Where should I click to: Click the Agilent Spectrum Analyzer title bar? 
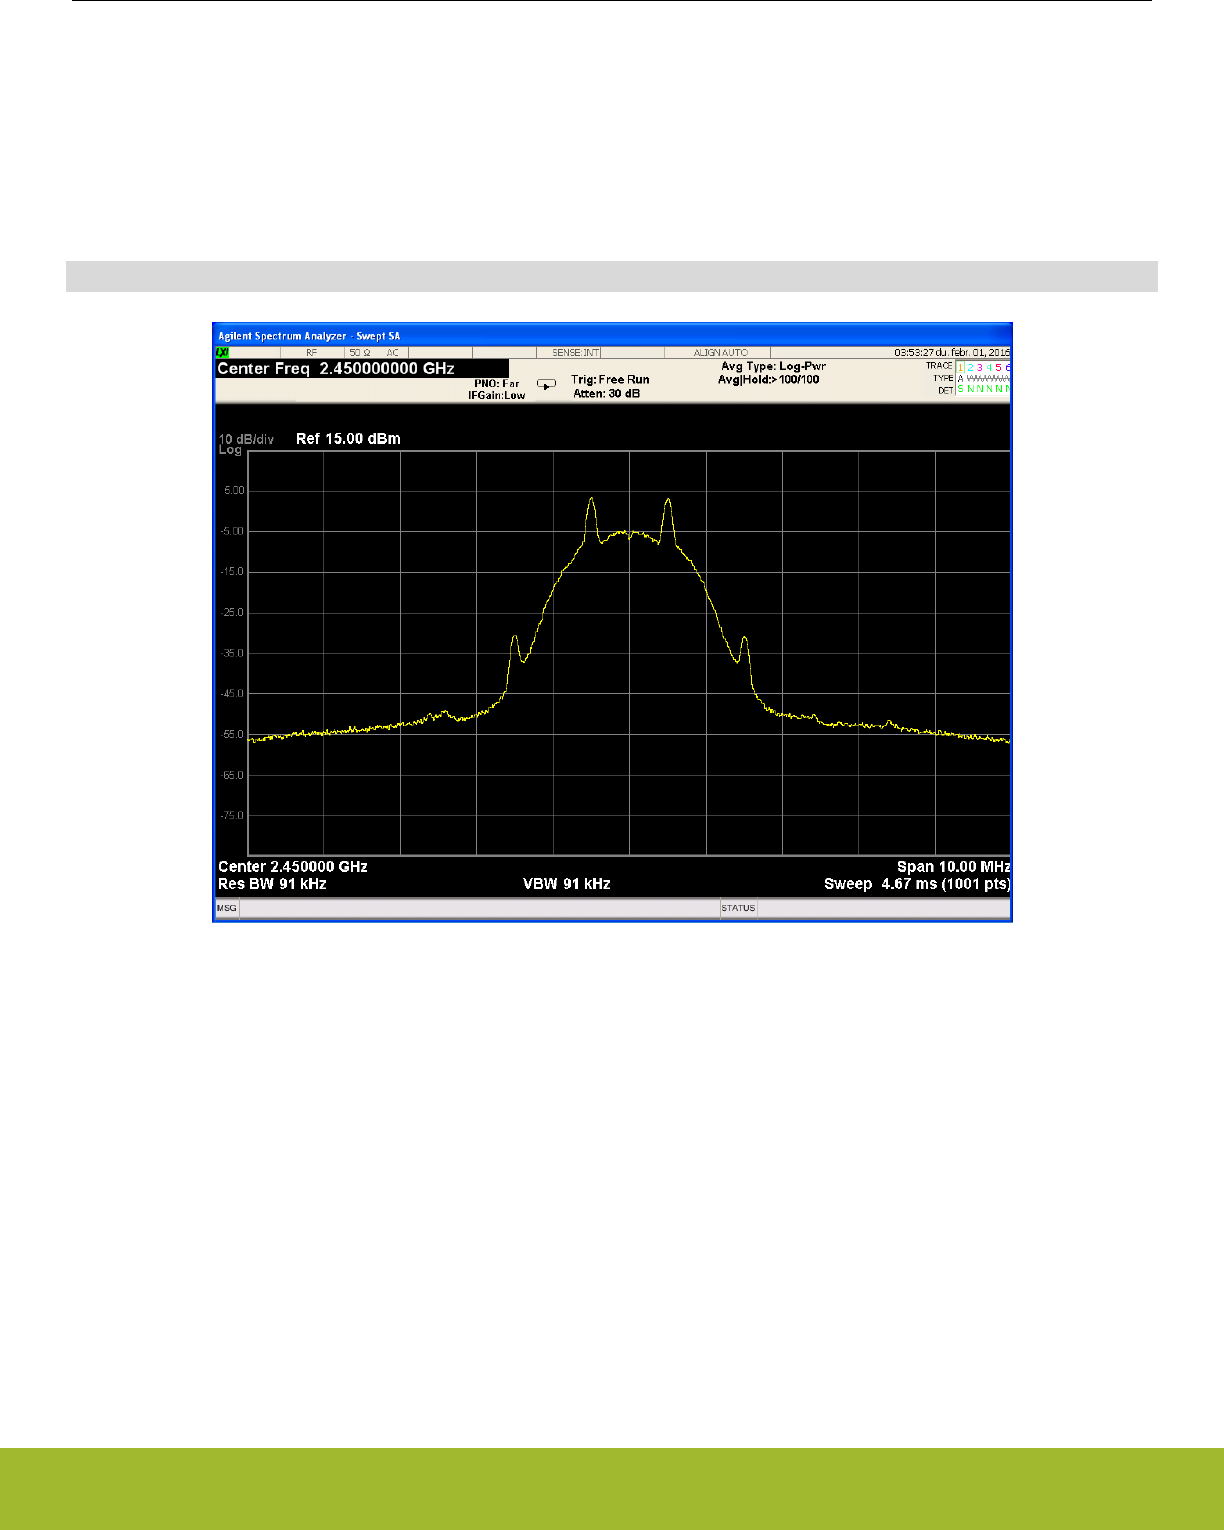point(612,336)
